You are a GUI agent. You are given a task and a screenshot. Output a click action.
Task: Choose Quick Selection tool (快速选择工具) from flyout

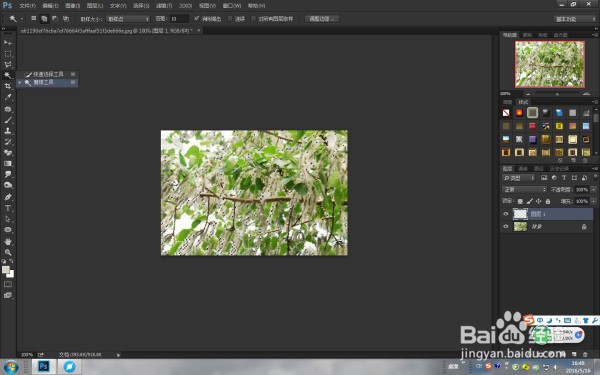pyautogui.click(x=48, y=74)
